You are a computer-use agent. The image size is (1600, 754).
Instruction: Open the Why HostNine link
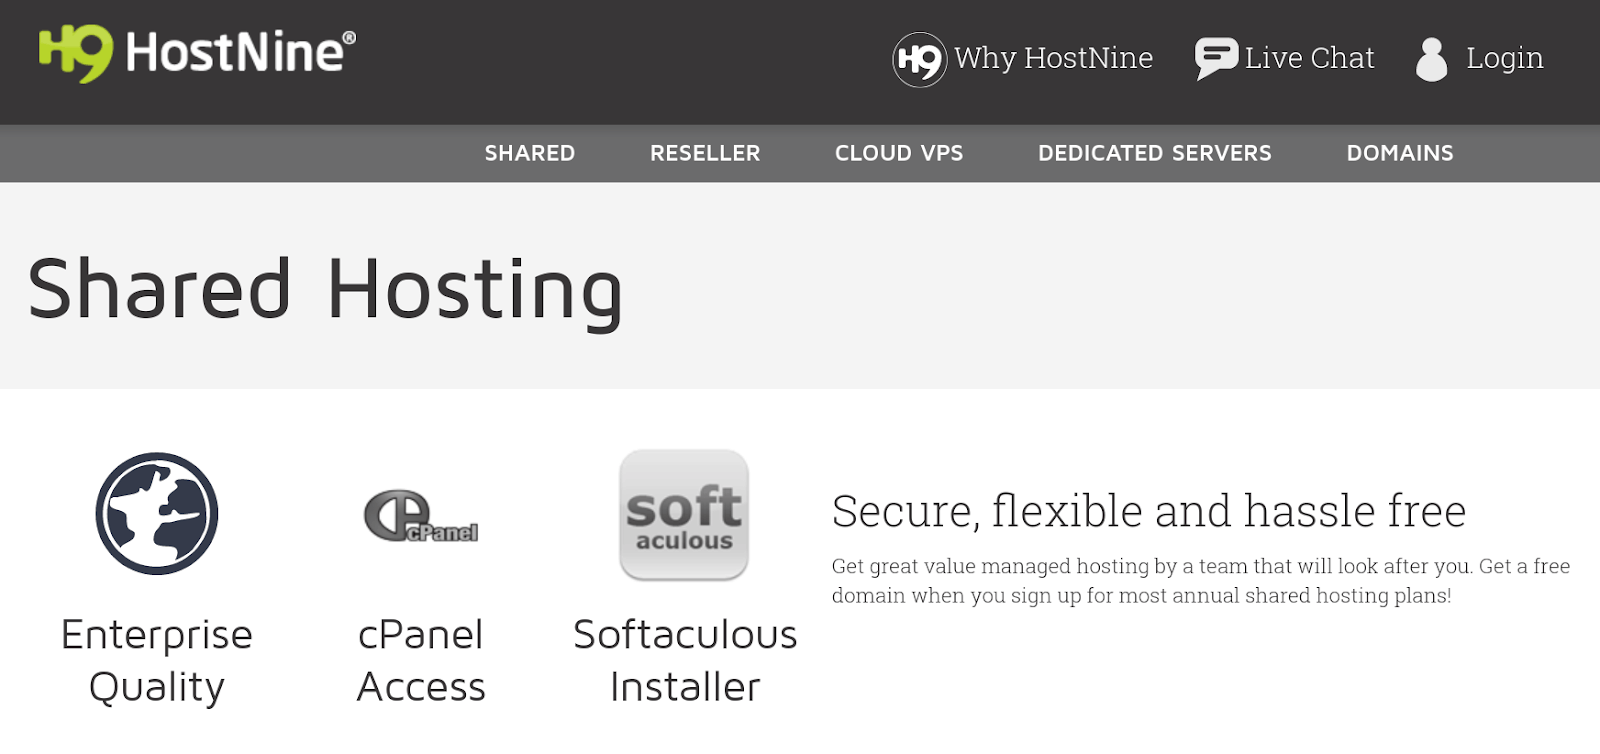(x=1053, y=58)
